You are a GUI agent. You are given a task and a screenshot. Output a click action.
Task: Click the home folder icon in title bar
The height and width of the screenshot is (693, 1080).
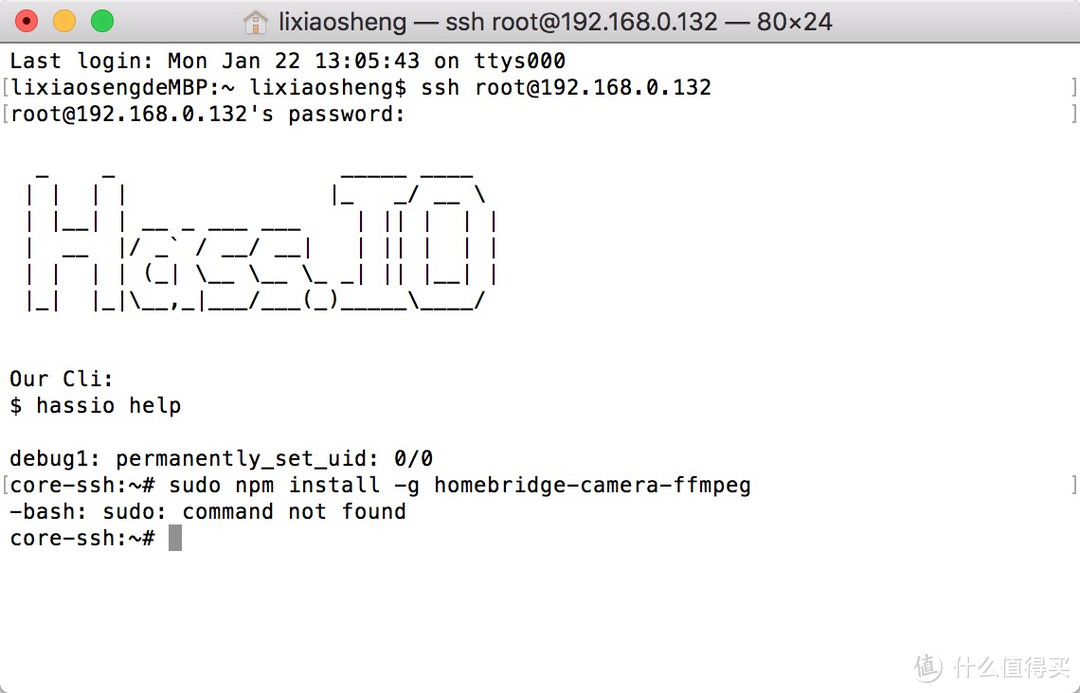256,22
